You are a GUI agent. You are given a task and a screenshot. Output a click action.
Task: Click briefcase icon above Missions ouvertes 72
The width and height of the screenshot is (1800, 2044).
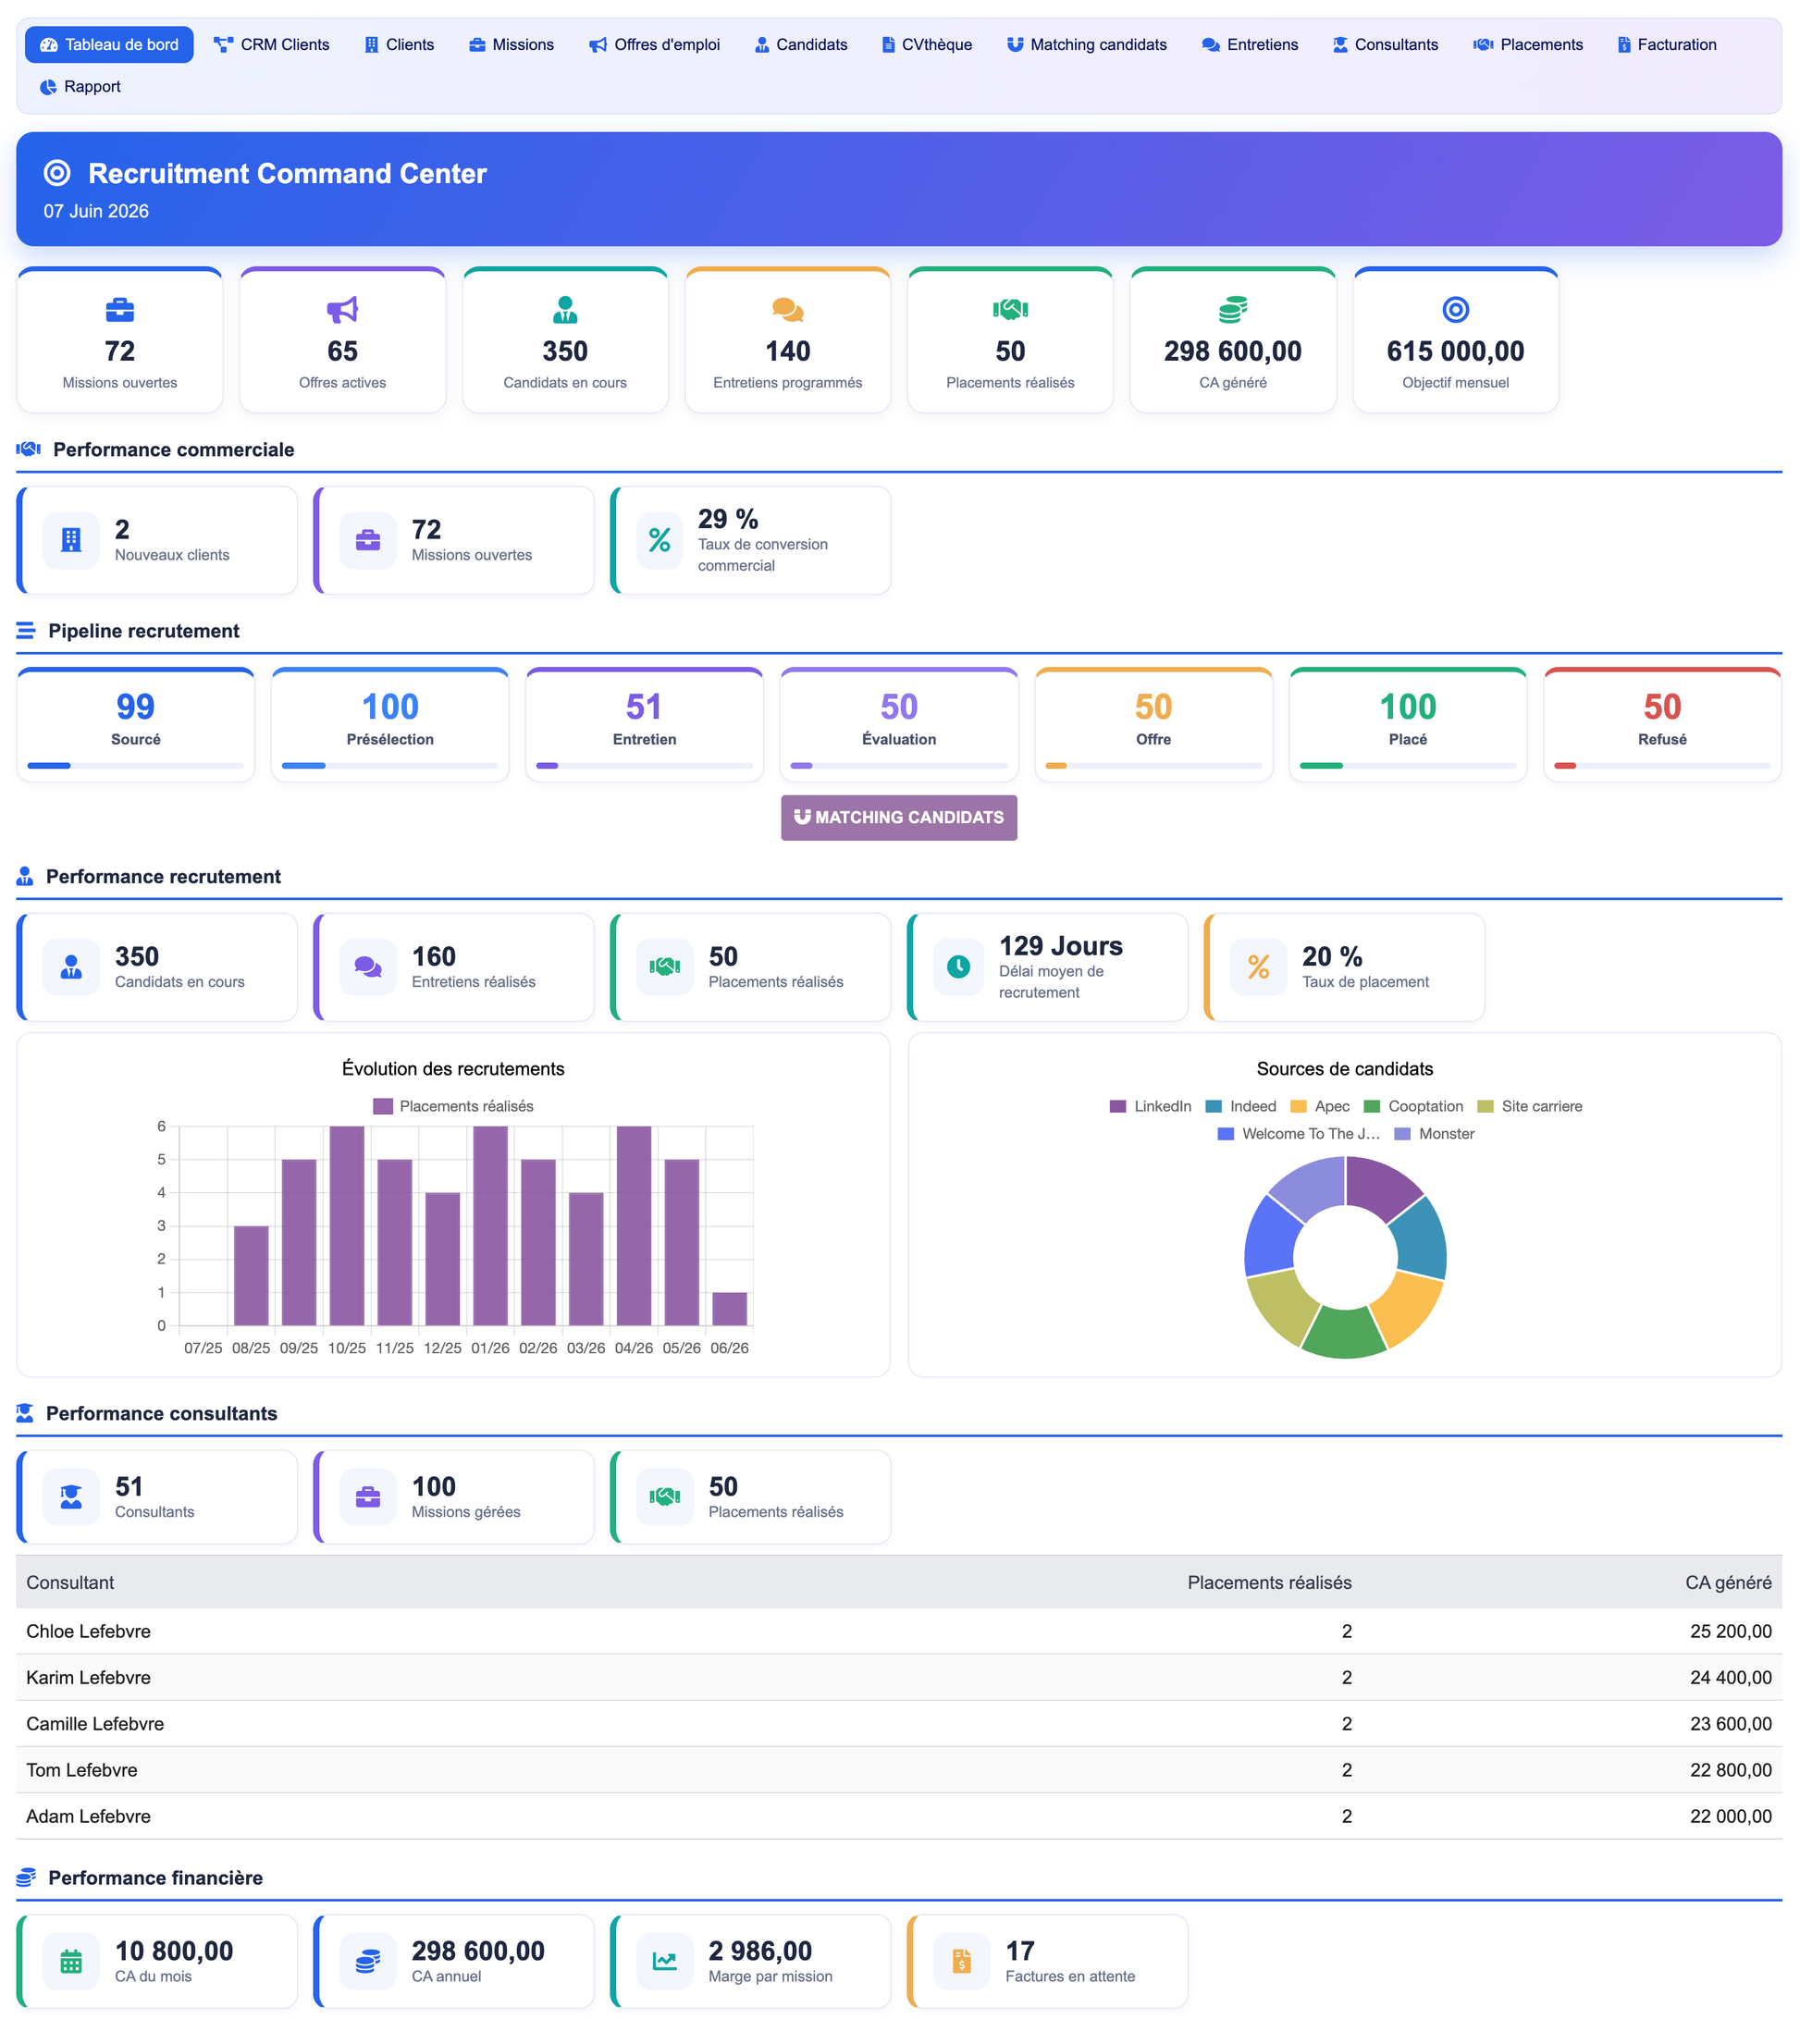(x=120, y=310)
